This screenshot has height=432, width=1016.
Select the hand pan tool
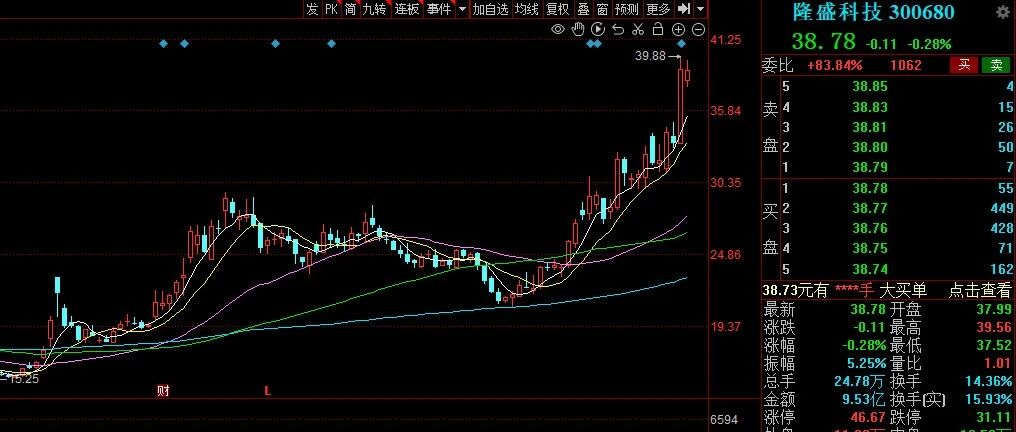578,29
